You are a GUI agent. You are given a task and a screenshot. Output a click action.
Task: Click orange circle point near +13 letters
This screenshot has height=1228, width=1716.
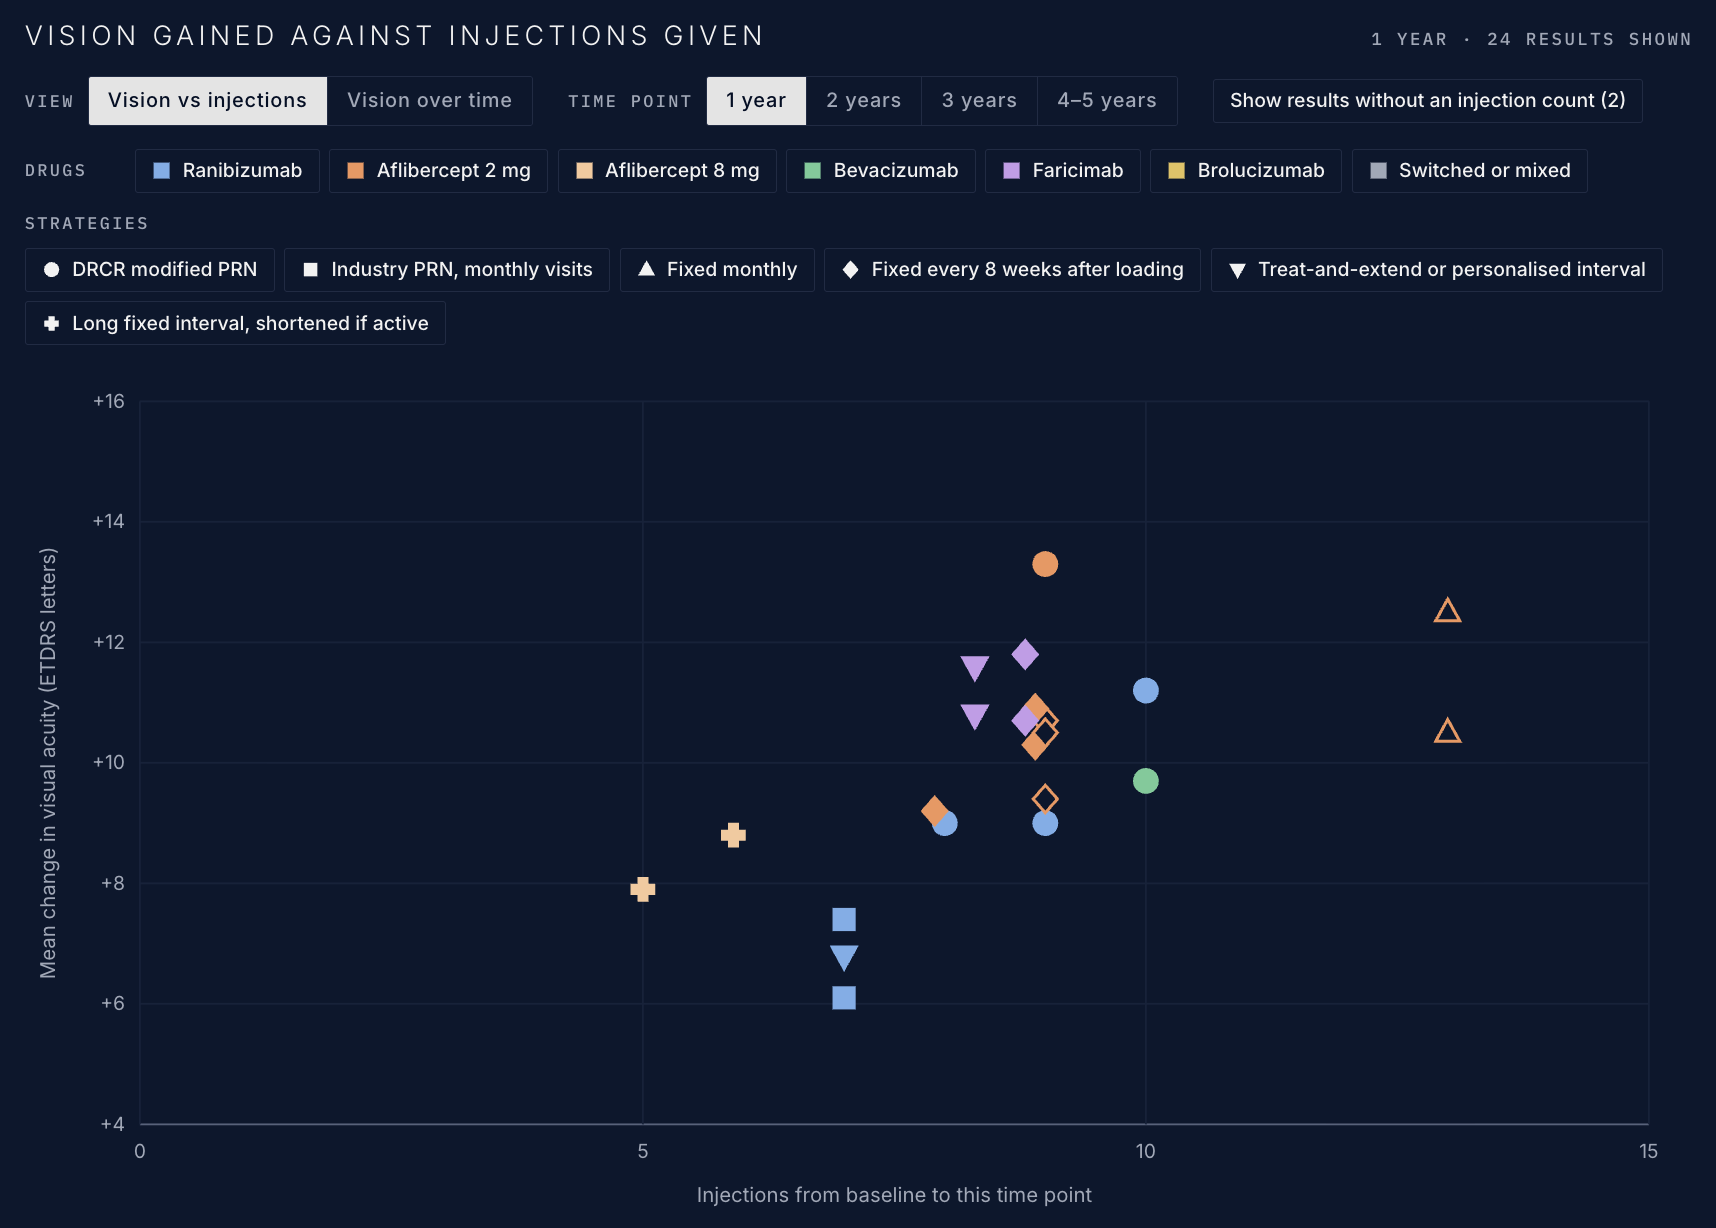point(1045,564)
